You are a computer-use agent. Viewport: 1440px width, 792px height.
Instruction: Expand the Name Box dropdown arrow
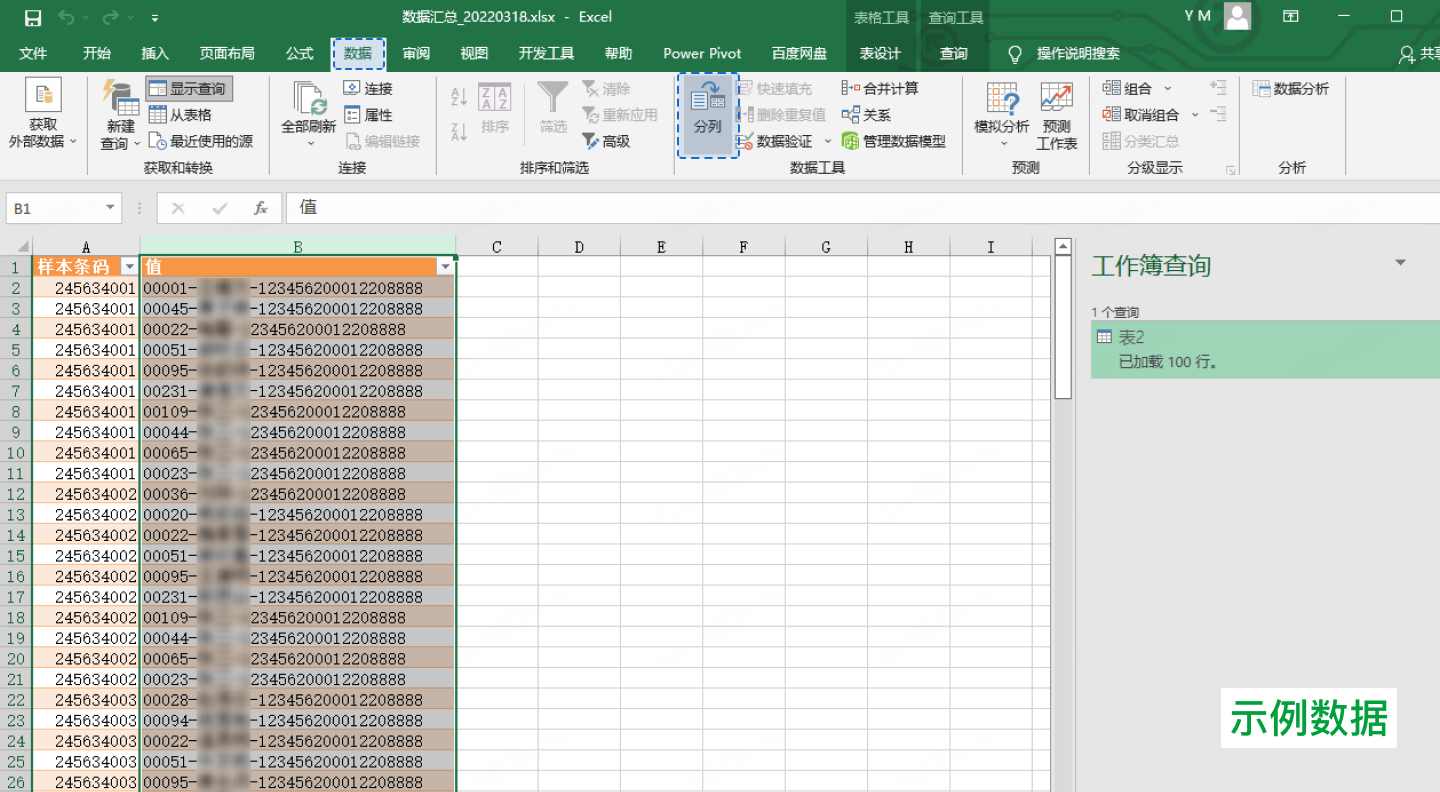[x=111, y=208]
